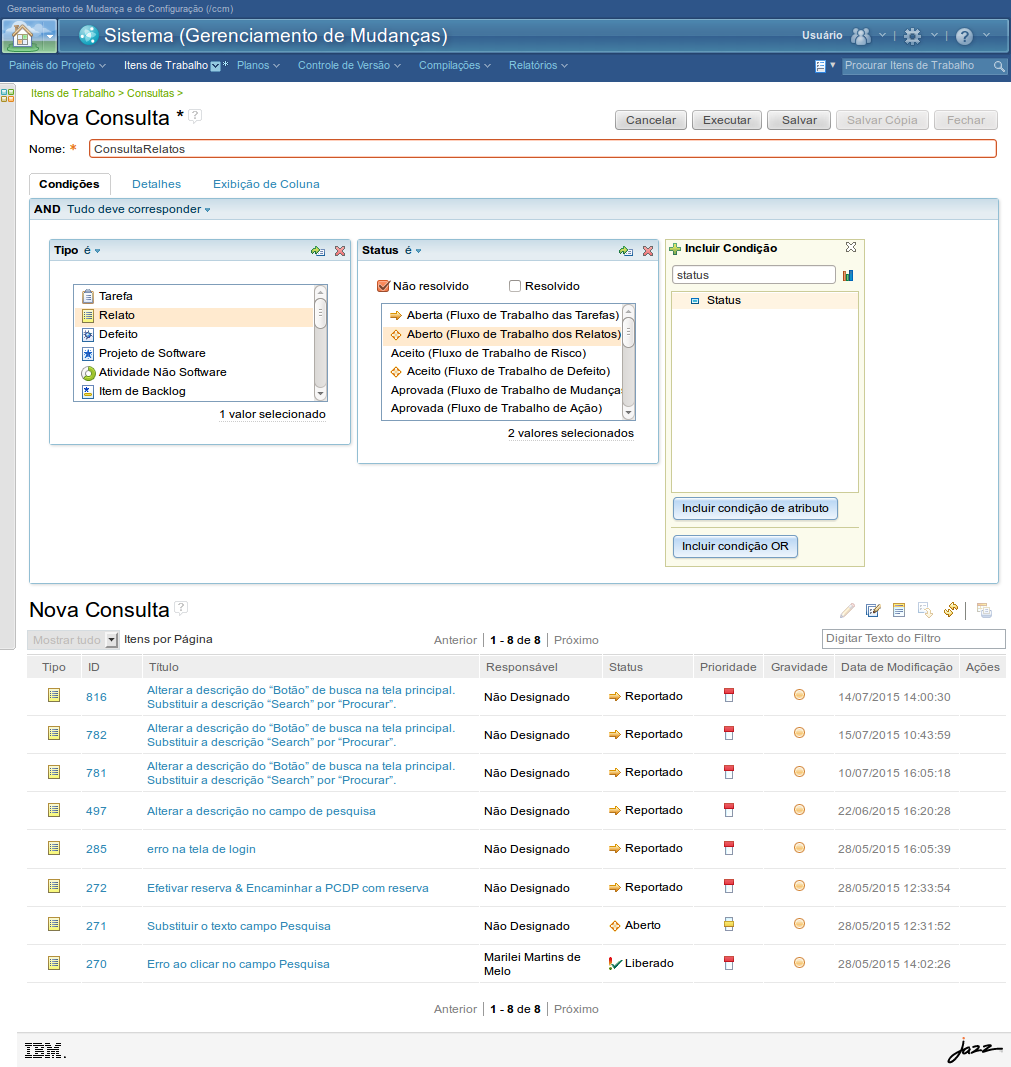Click the Status list scrollbar down arrow
Viewport: 1011px width, 1067px height.
pyautogui.click(x=629, y=412)
